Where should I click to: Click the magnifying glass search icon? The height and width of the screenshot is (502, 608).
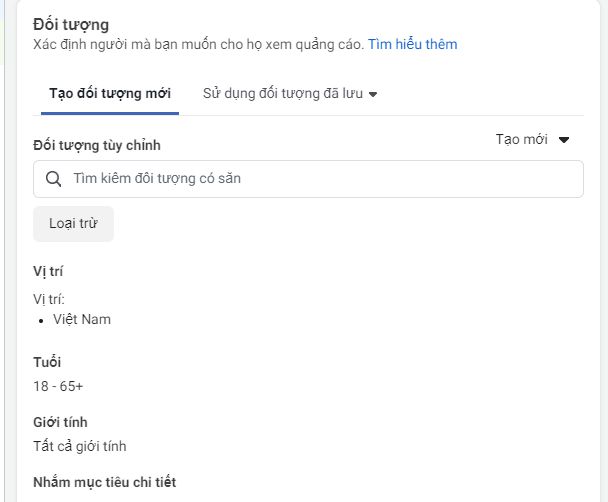tap(54, 179)
